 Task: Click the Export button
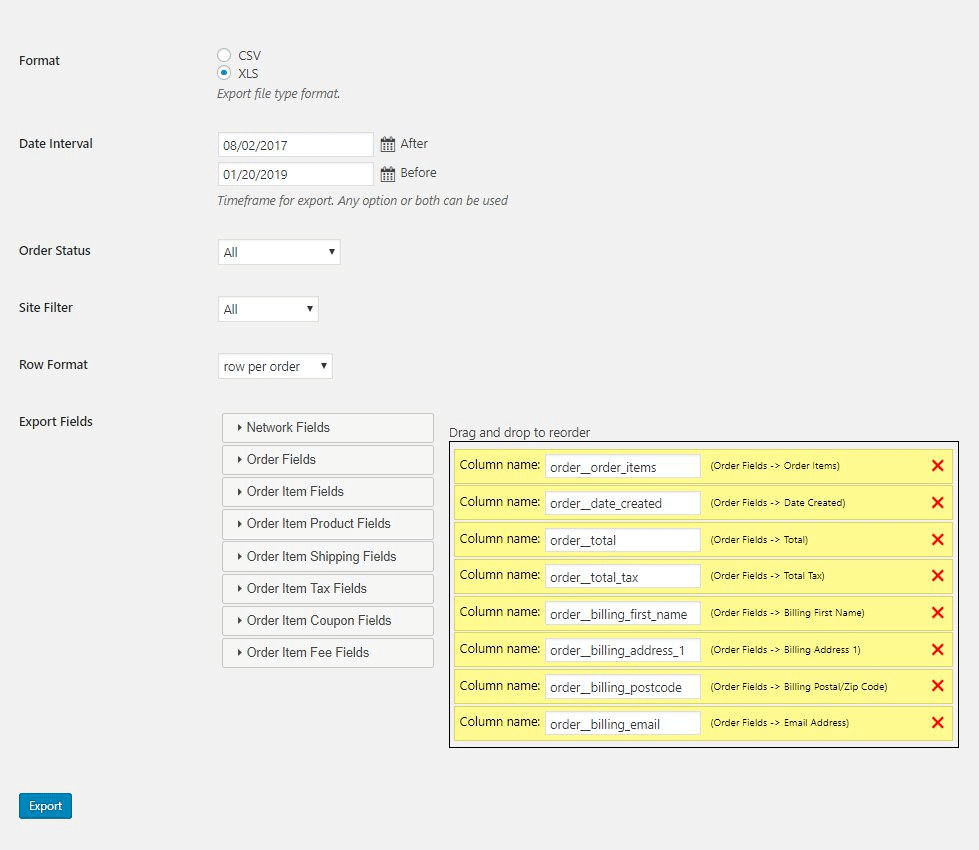click(x=45, y=805)
